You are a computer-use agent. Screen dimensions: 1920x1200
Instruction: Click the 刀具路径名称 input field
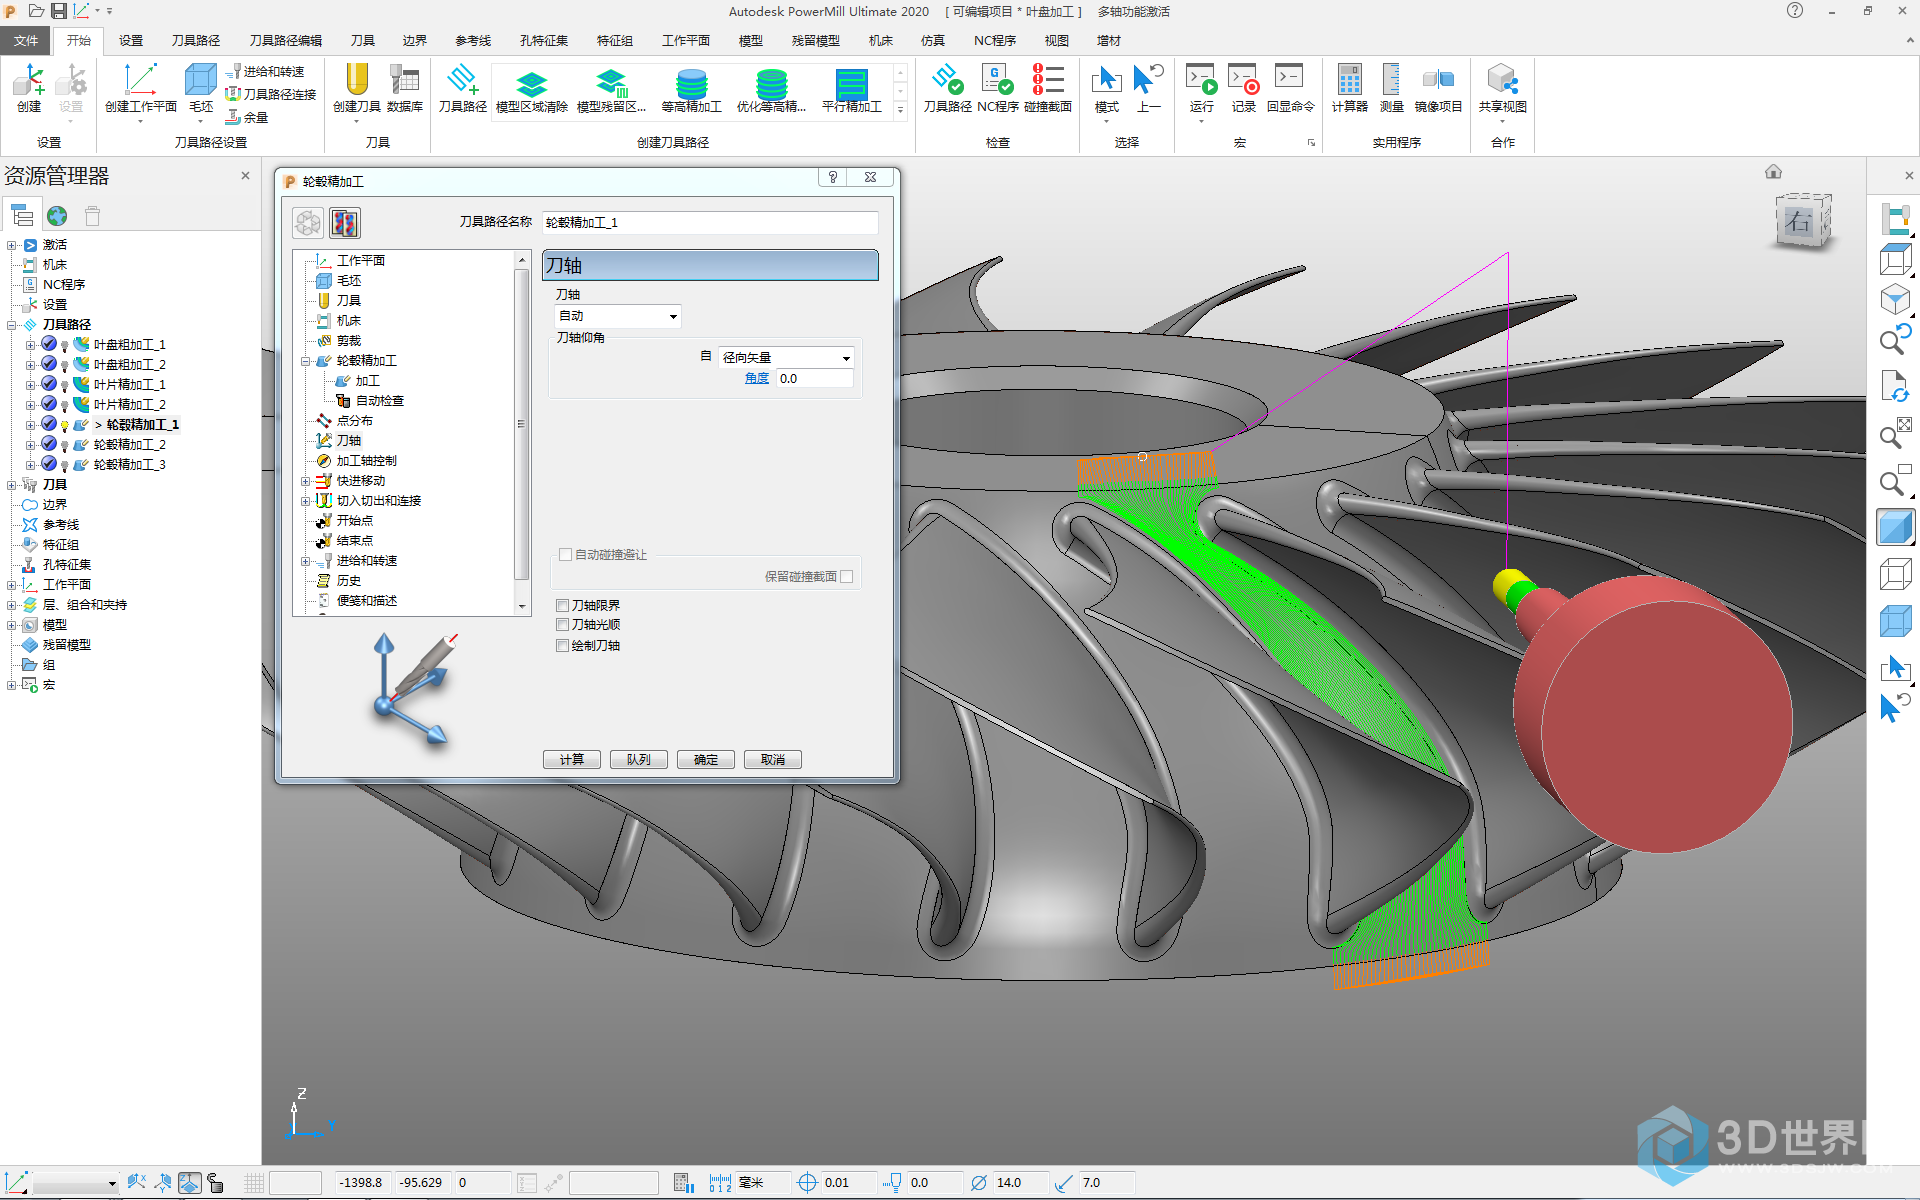[x=710, y=223]
